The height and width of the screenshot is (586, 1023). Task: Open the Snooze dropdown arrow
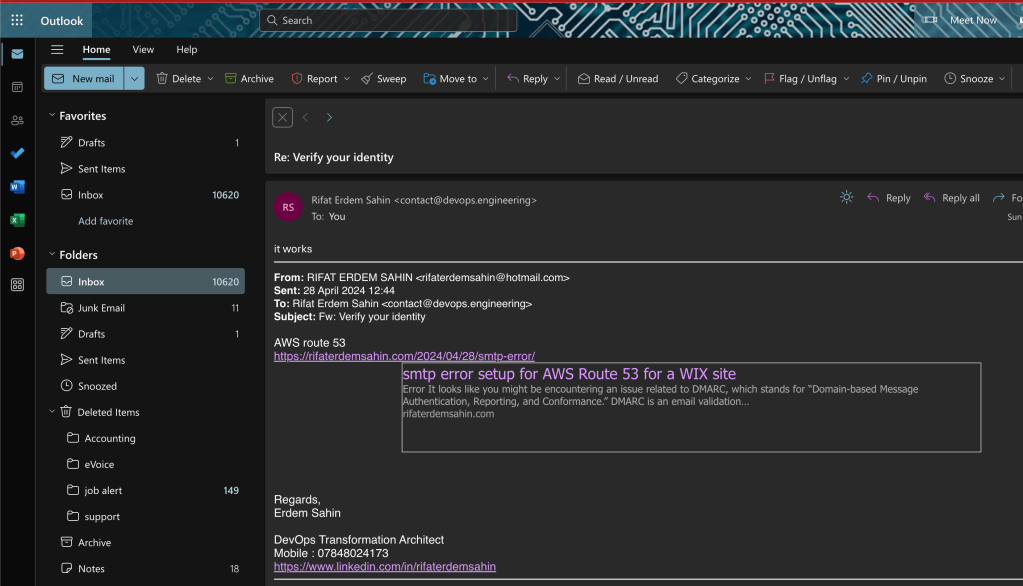pos(1002,78)
